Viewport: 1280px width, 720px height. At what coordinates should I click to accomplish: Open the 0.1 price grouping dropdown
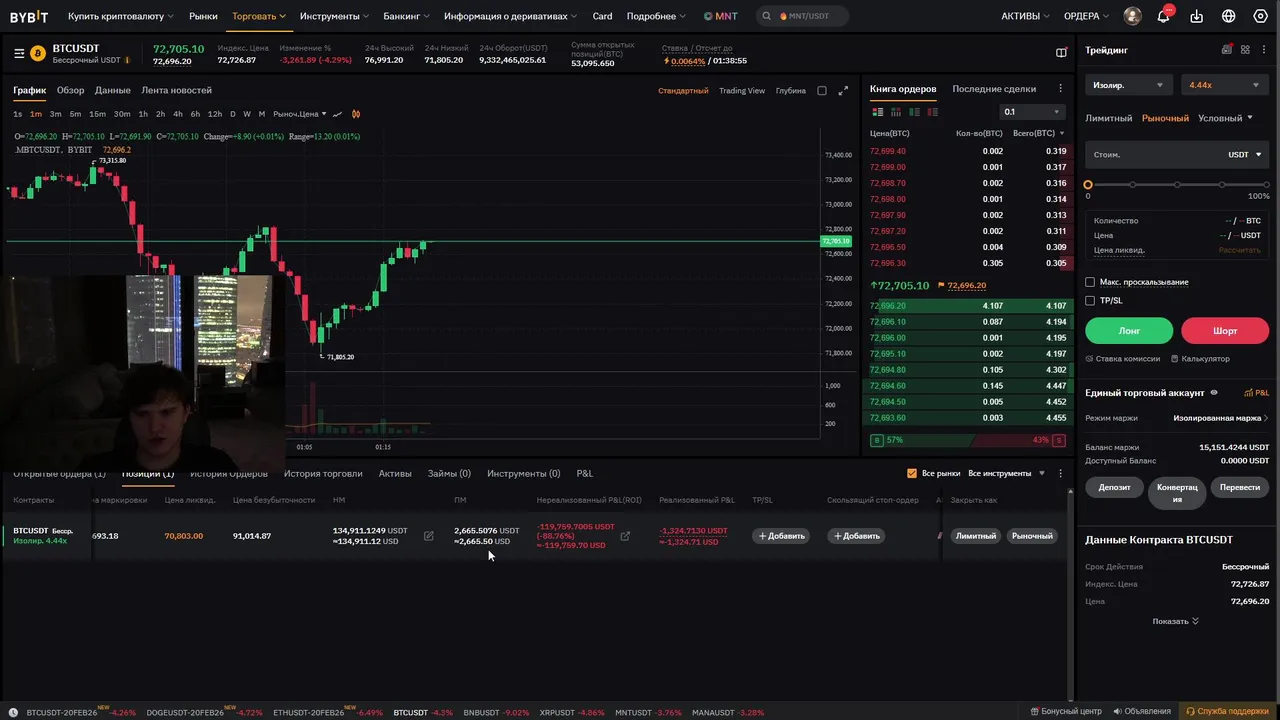[1031, 112]
